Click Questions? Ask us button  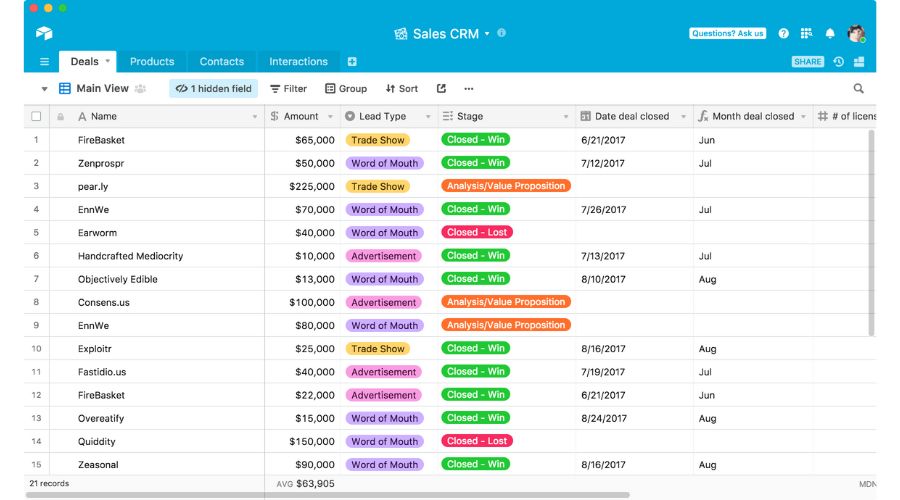pos(728,33)
